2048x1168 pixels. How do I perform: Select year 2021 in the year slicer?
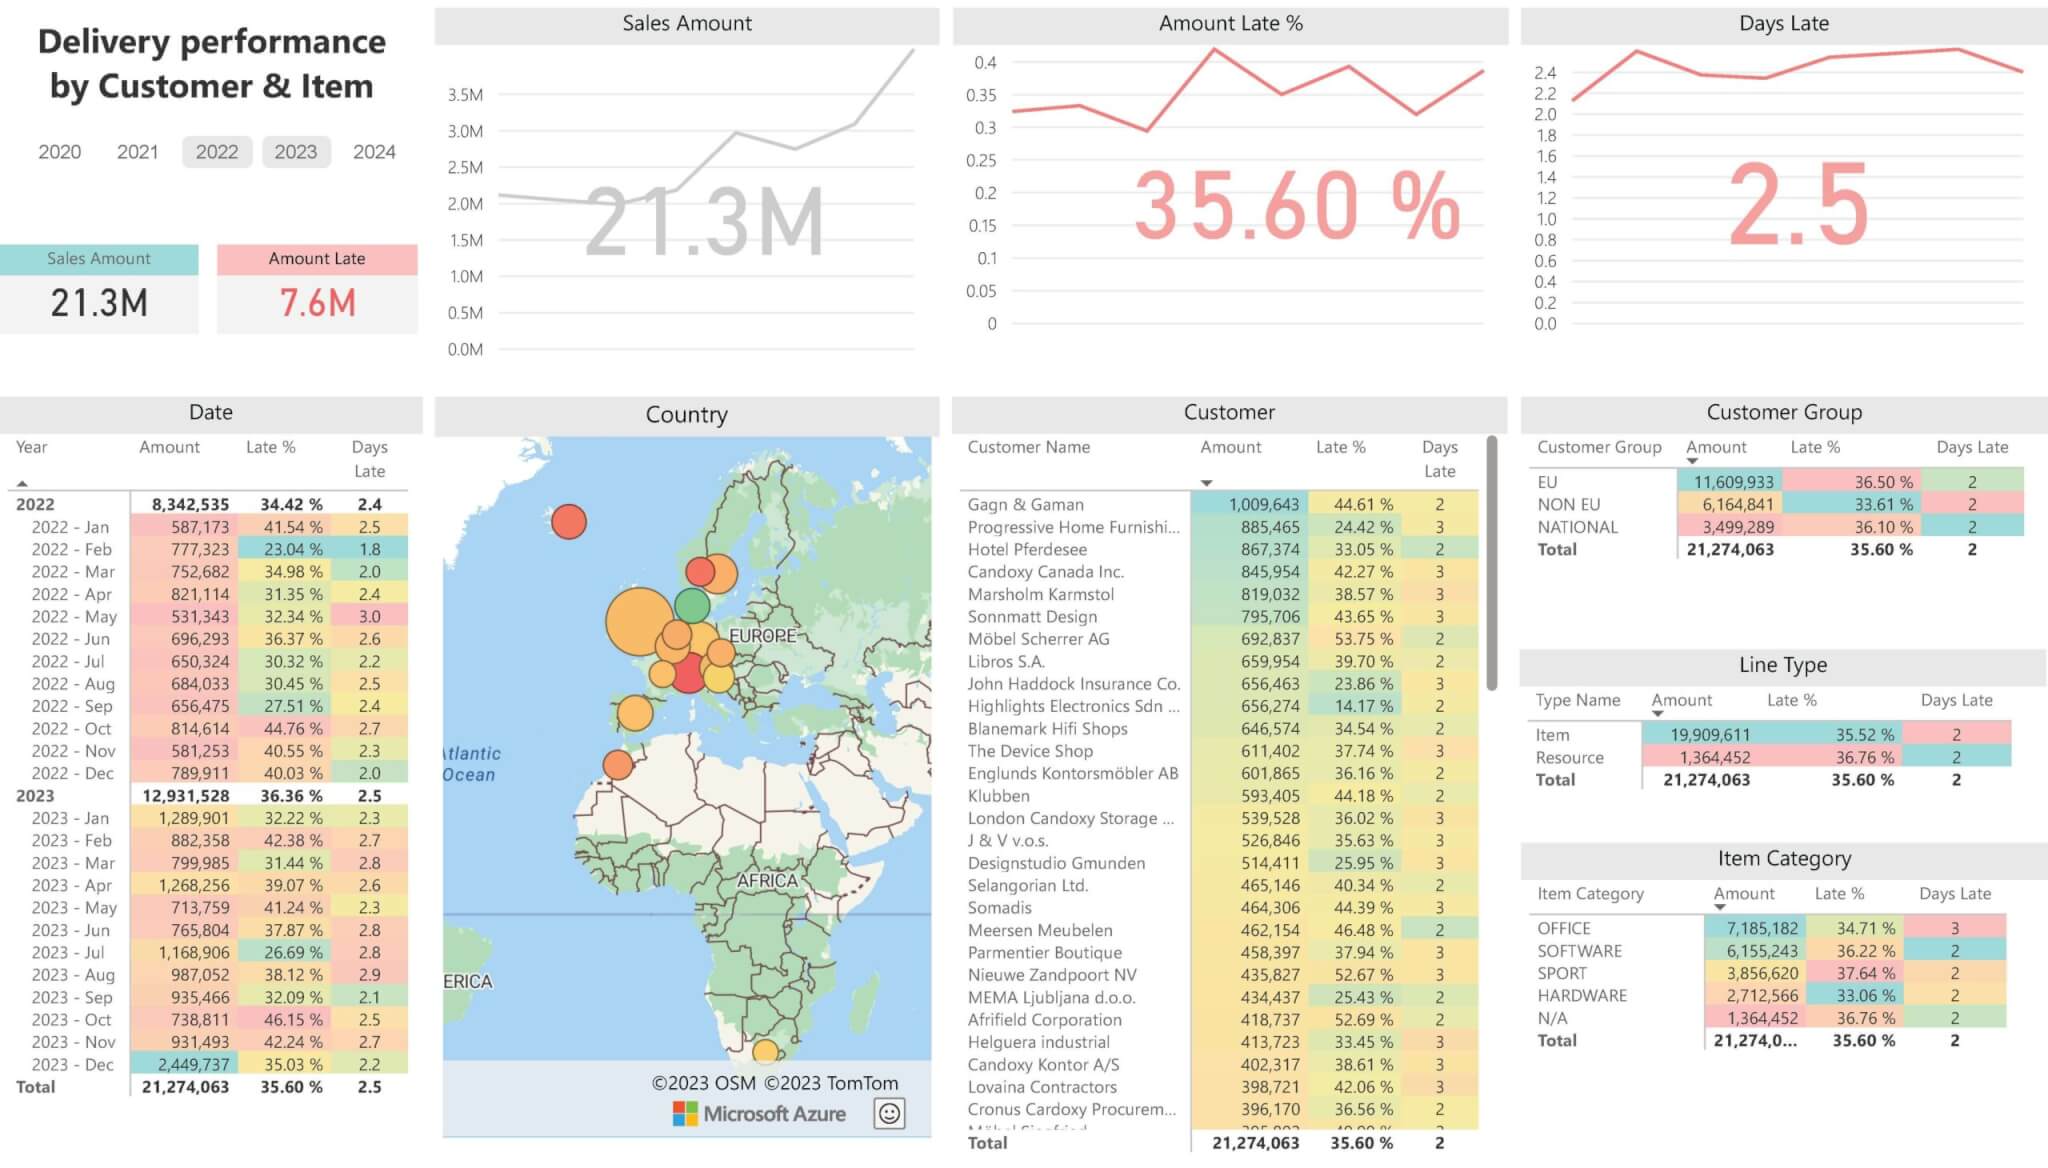click(137, 152)
